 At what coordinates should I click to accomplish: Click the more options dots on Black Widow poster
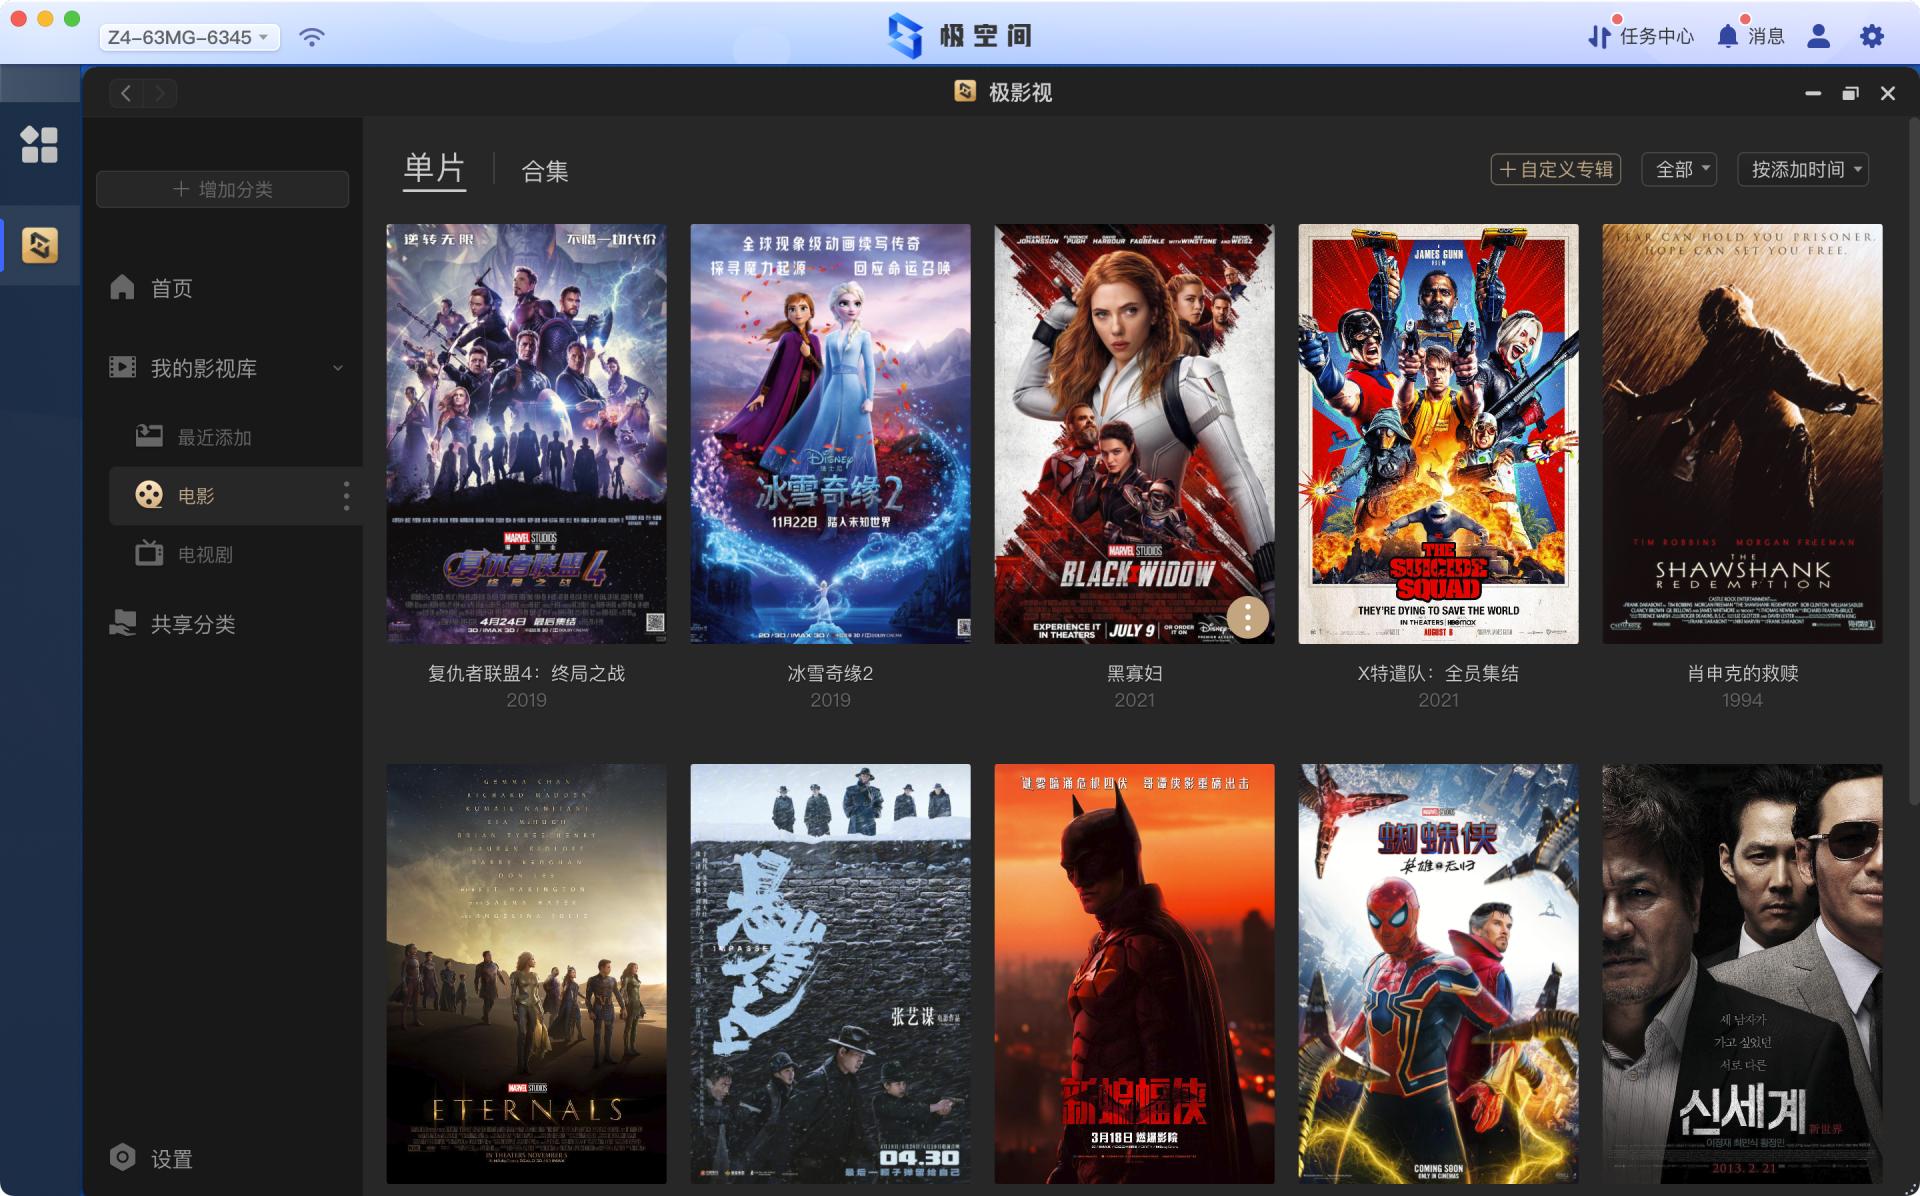click(1247, 617)
